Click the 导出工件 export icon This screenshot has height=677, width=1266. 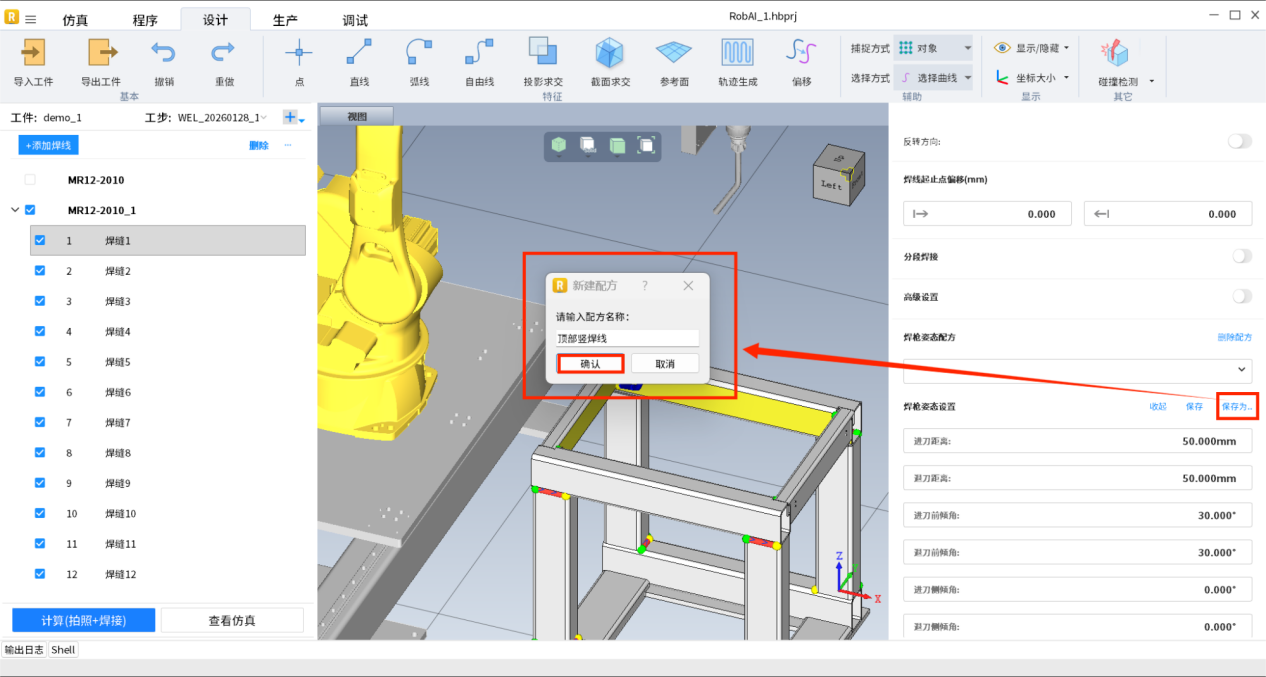[101, 52]
